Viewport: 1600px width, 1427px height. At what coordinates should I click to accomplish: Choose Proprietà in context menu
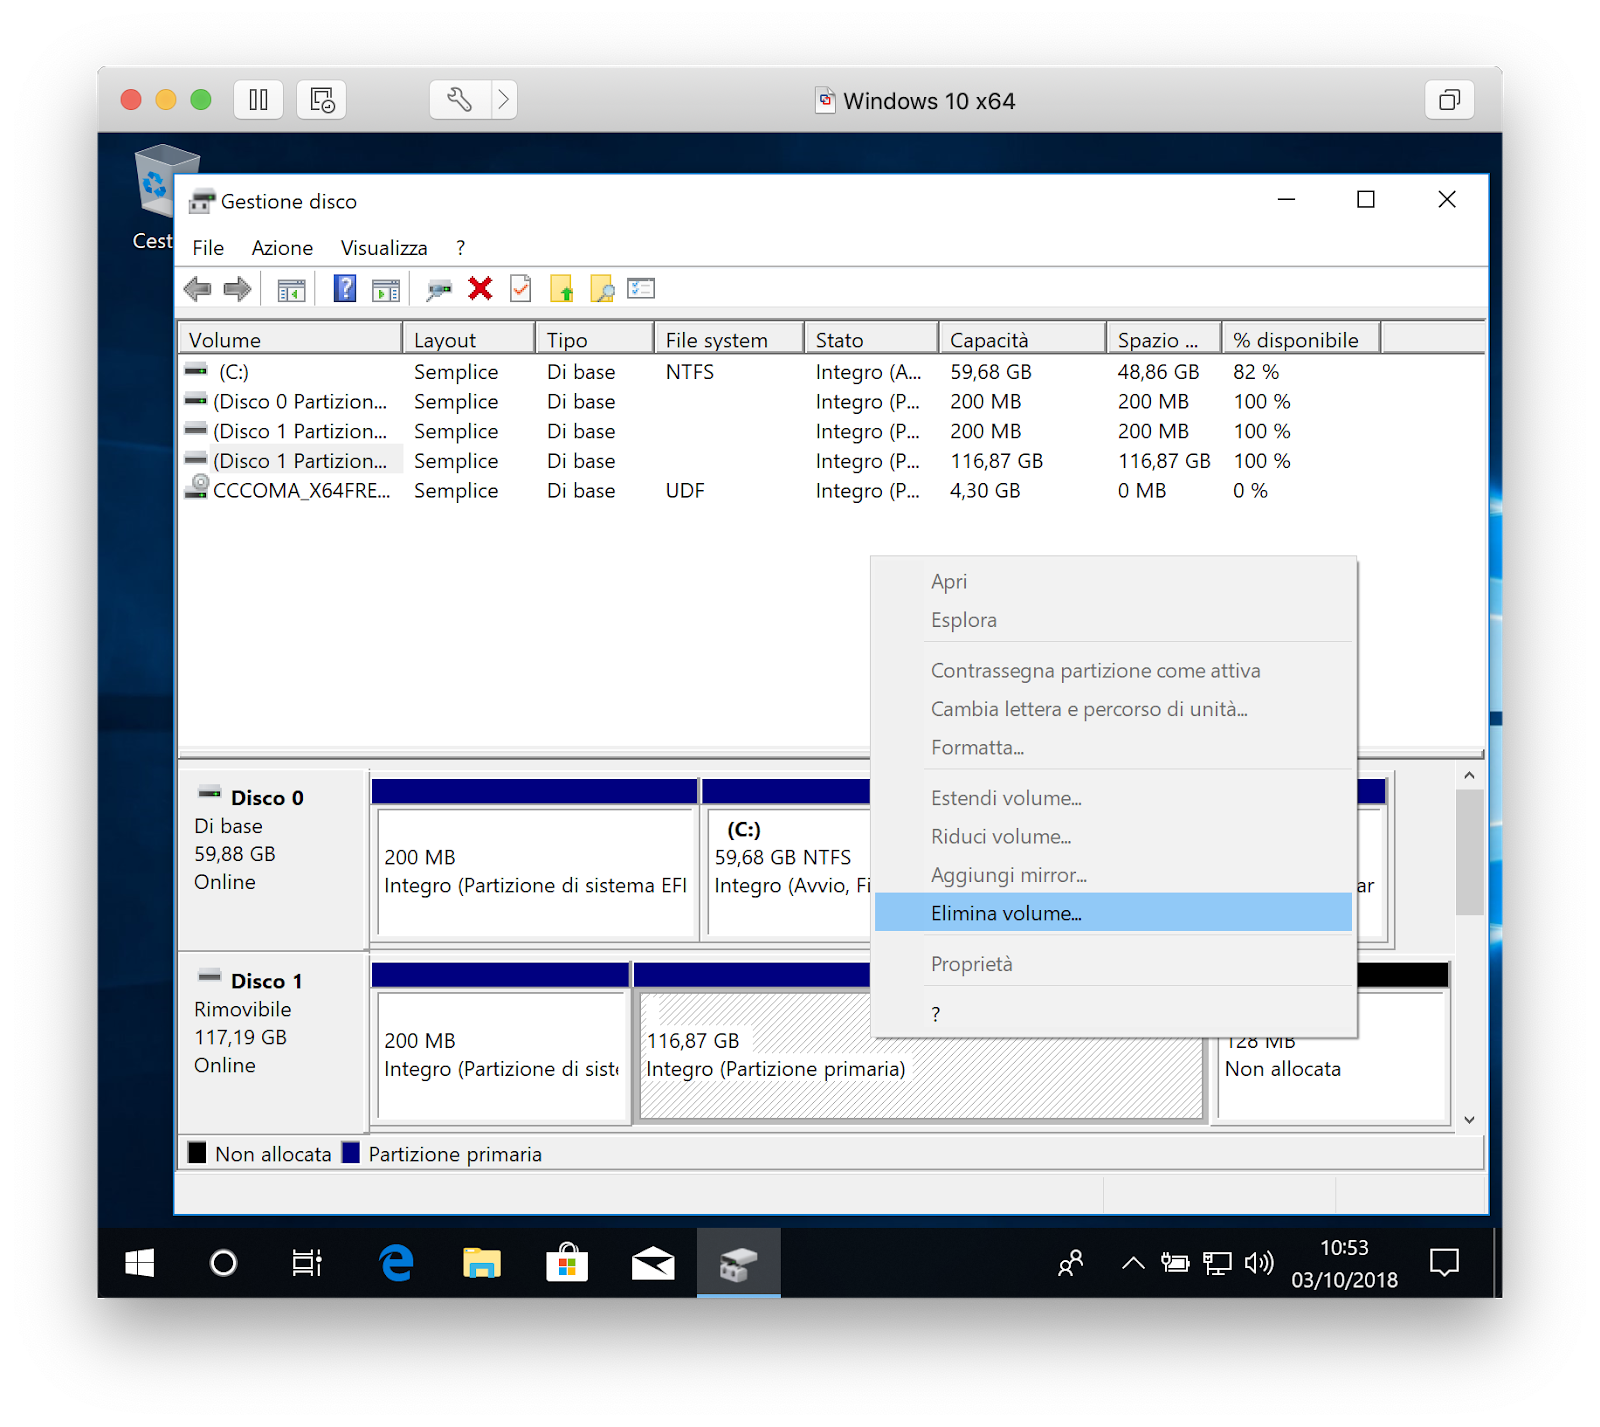1113,964
